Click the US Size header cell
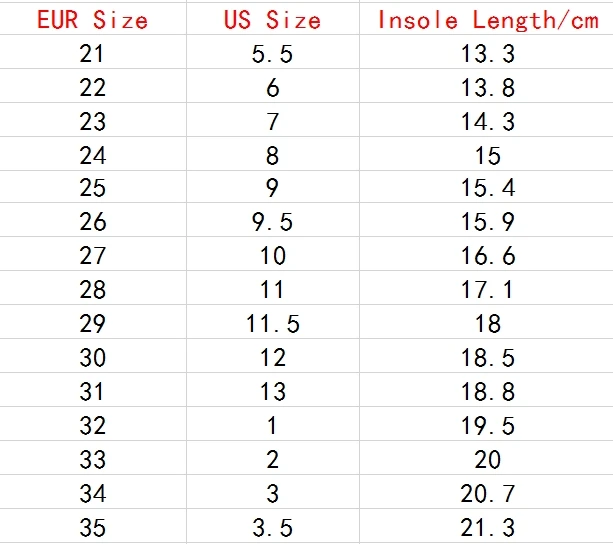This screenshot has width=613, height=544. tap(272, 19)
